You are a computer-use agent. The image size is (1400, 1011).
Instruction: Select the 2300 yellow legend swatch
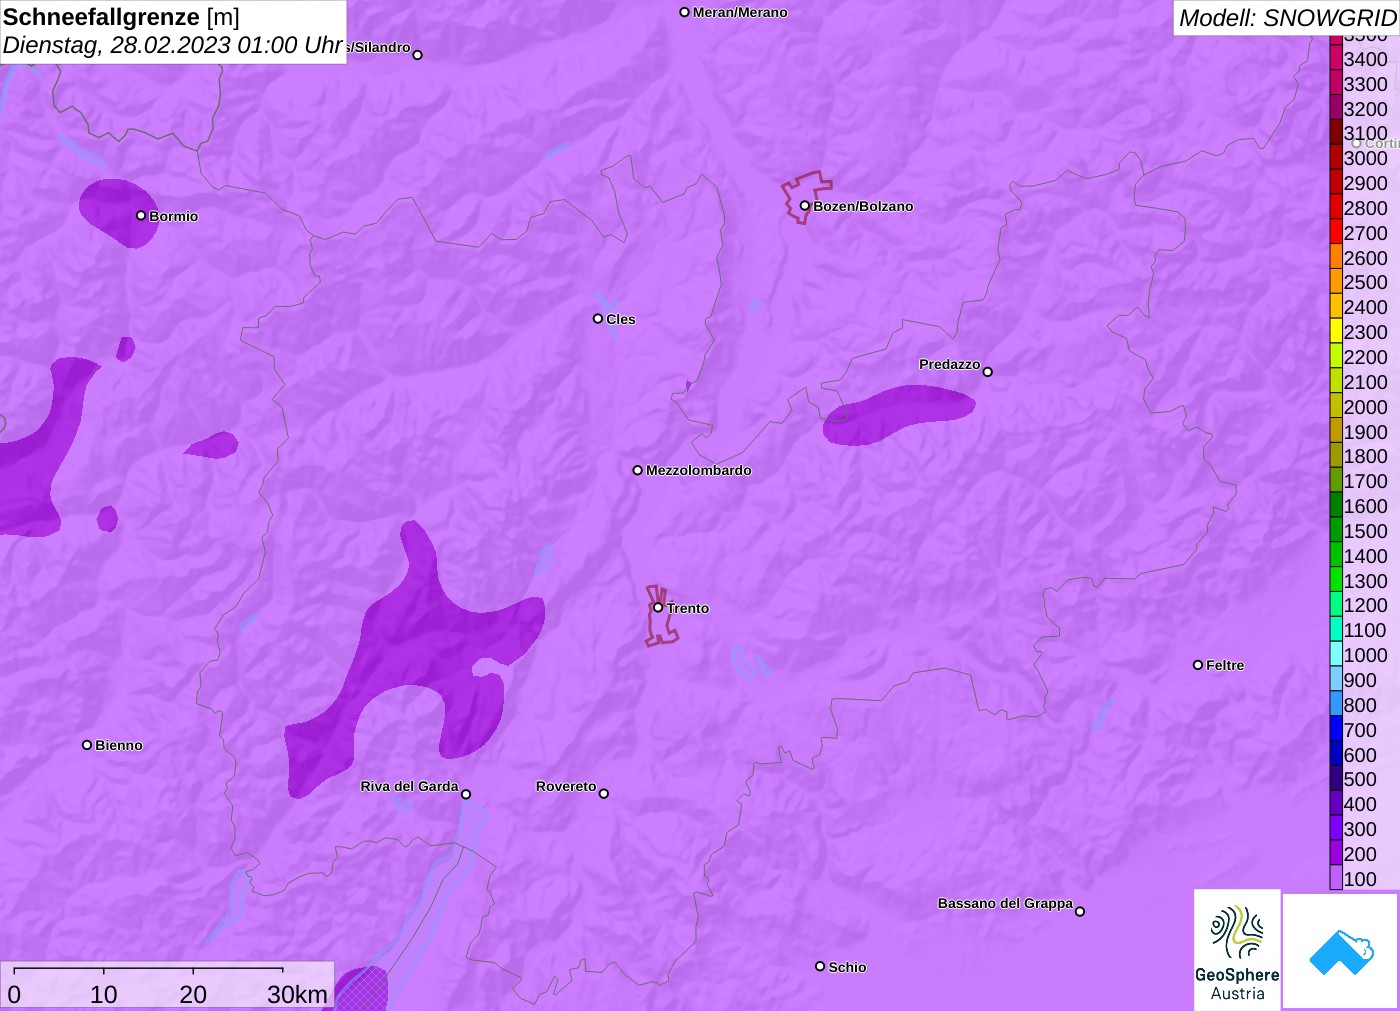click(1336, 332)
